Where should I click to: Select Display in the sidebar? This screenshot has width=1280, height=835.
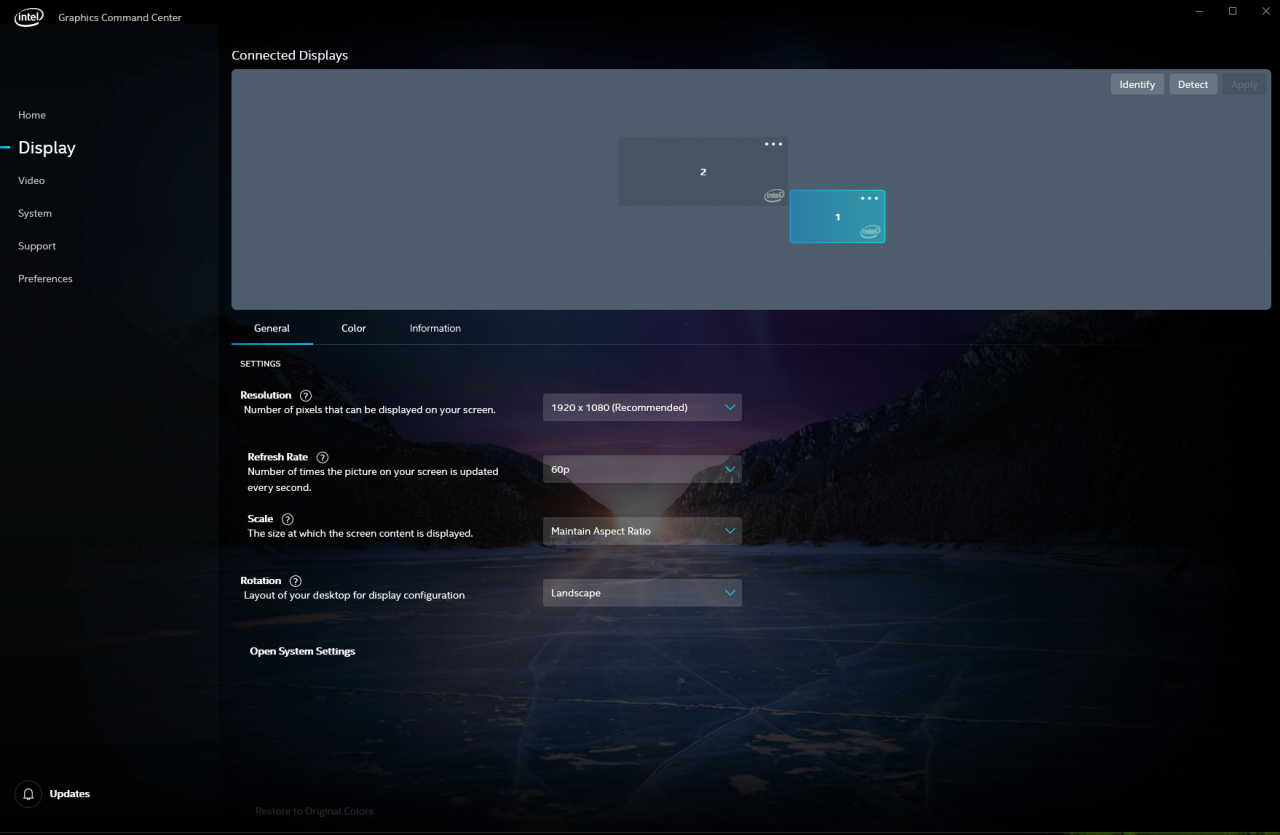click(x=47, y=148)
